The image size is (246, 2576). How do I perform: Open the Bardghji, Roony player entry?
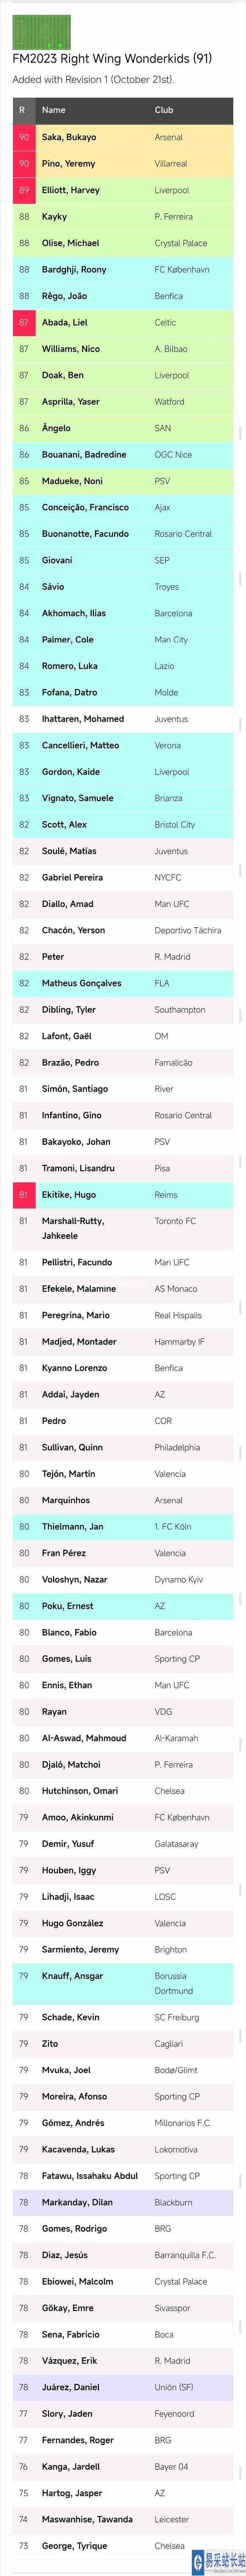74,269
